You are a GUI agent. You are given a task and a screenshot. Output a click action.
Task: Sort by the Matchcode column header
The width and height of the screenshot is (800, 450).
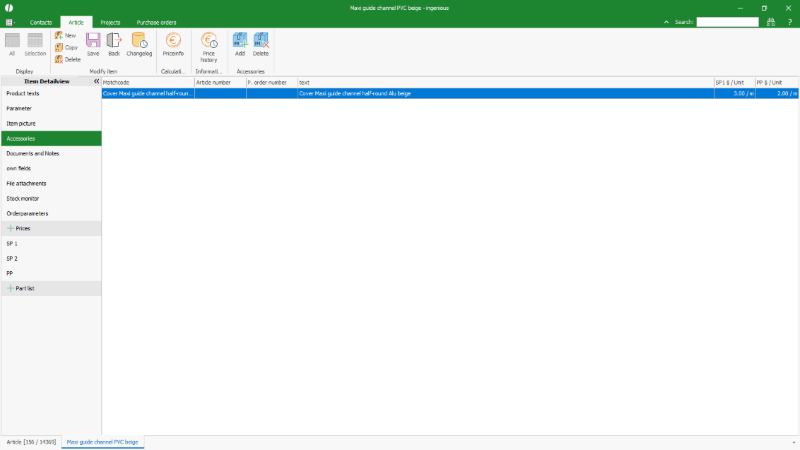pyautogui.click(x=147, y=82)
